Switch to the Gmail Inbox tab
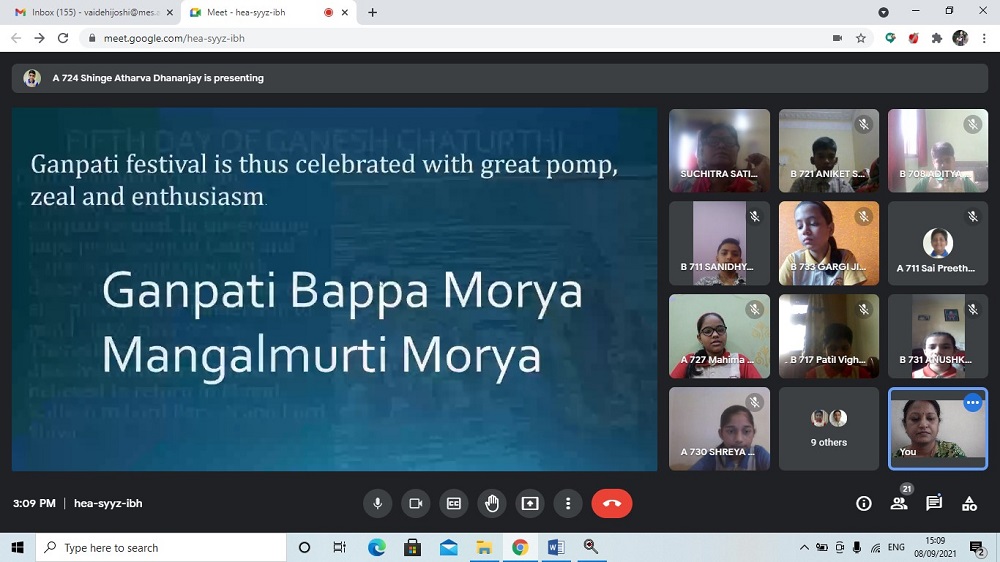 [x=90, y=12]
